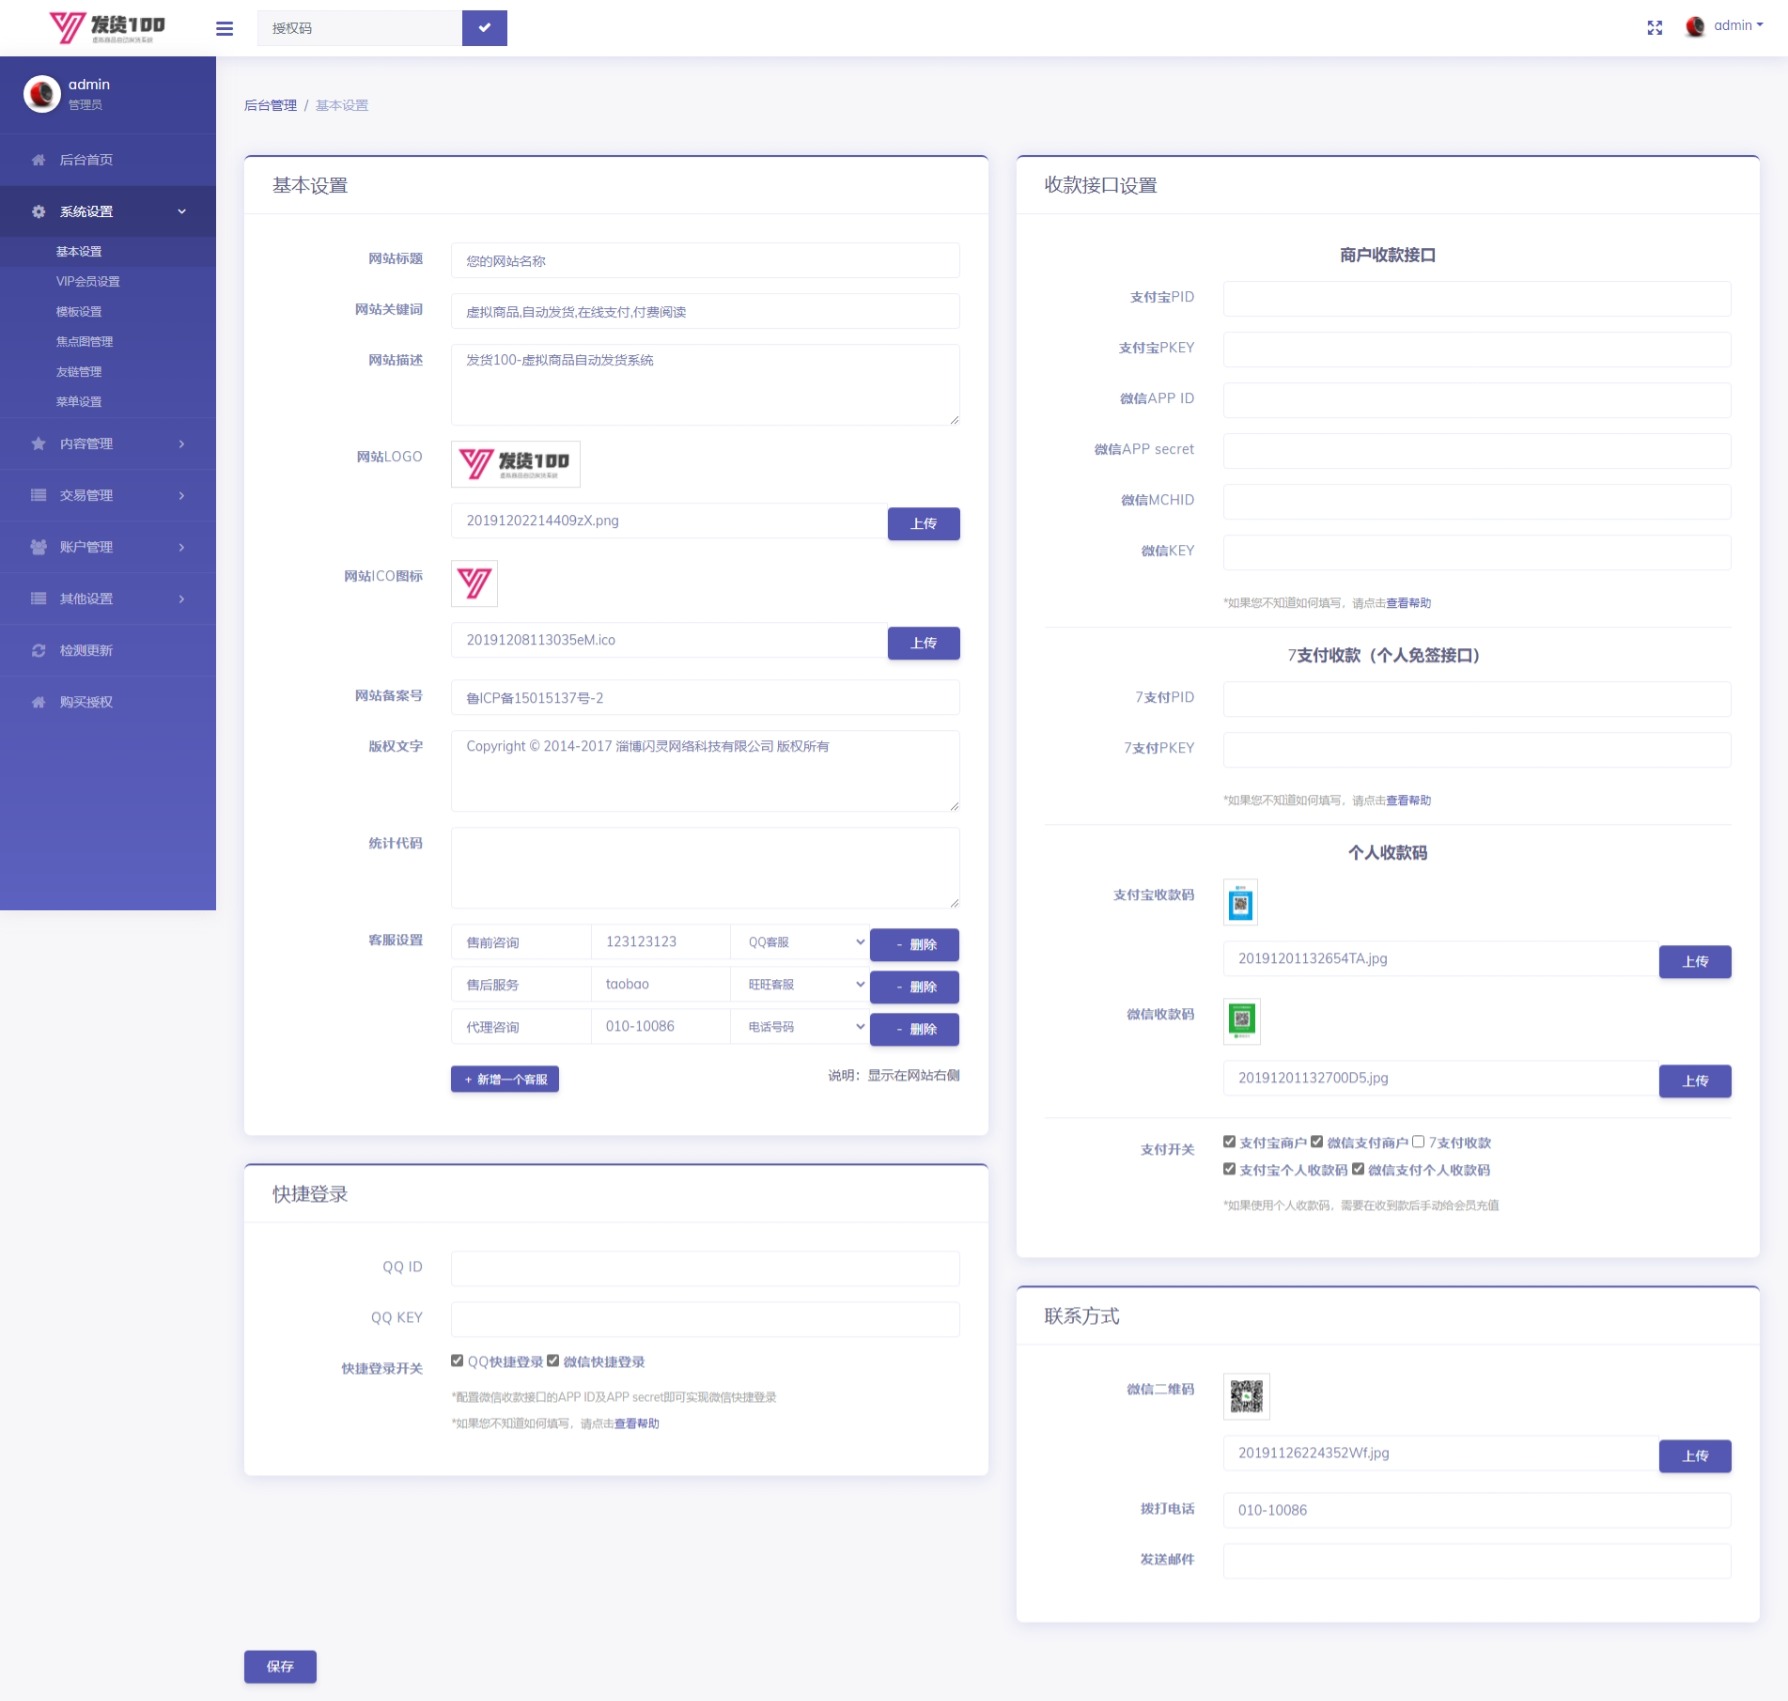Click the 发货100 logo in header
The image size is (1788, 1701).
click(x=107, y=27)
